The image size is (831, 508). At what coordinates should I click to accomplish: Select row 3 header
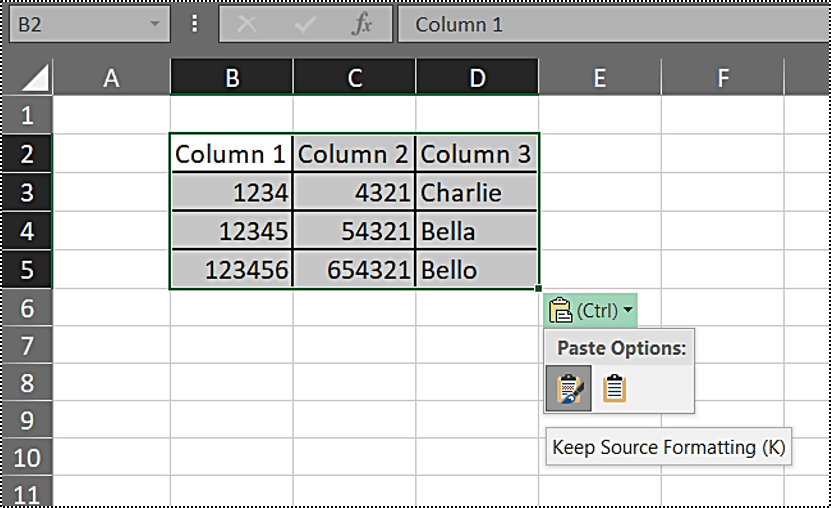pos(27,192)
